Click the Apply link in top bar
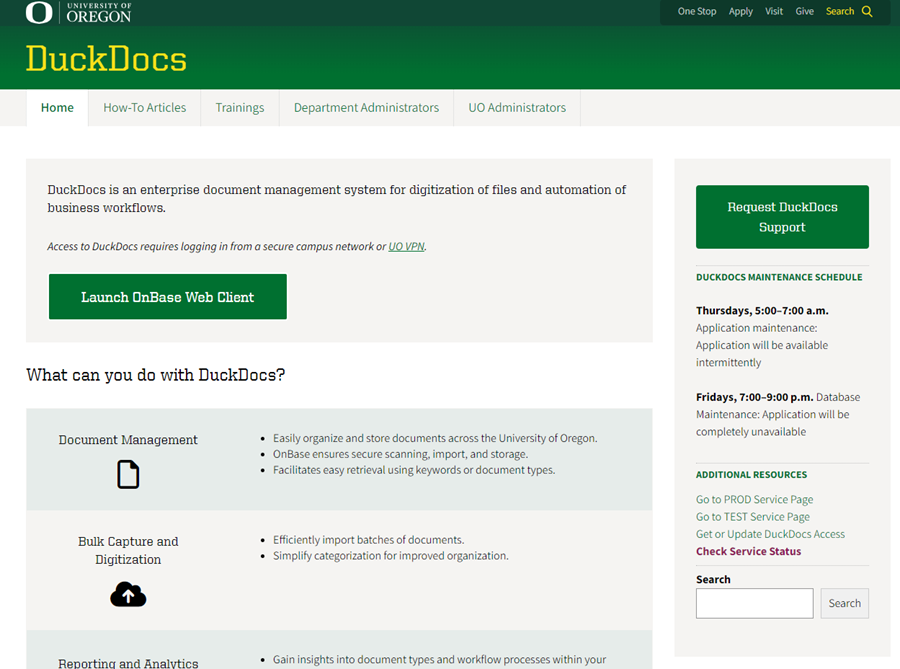The height and width of the screenshot is (669, 900). coord(740,11)
